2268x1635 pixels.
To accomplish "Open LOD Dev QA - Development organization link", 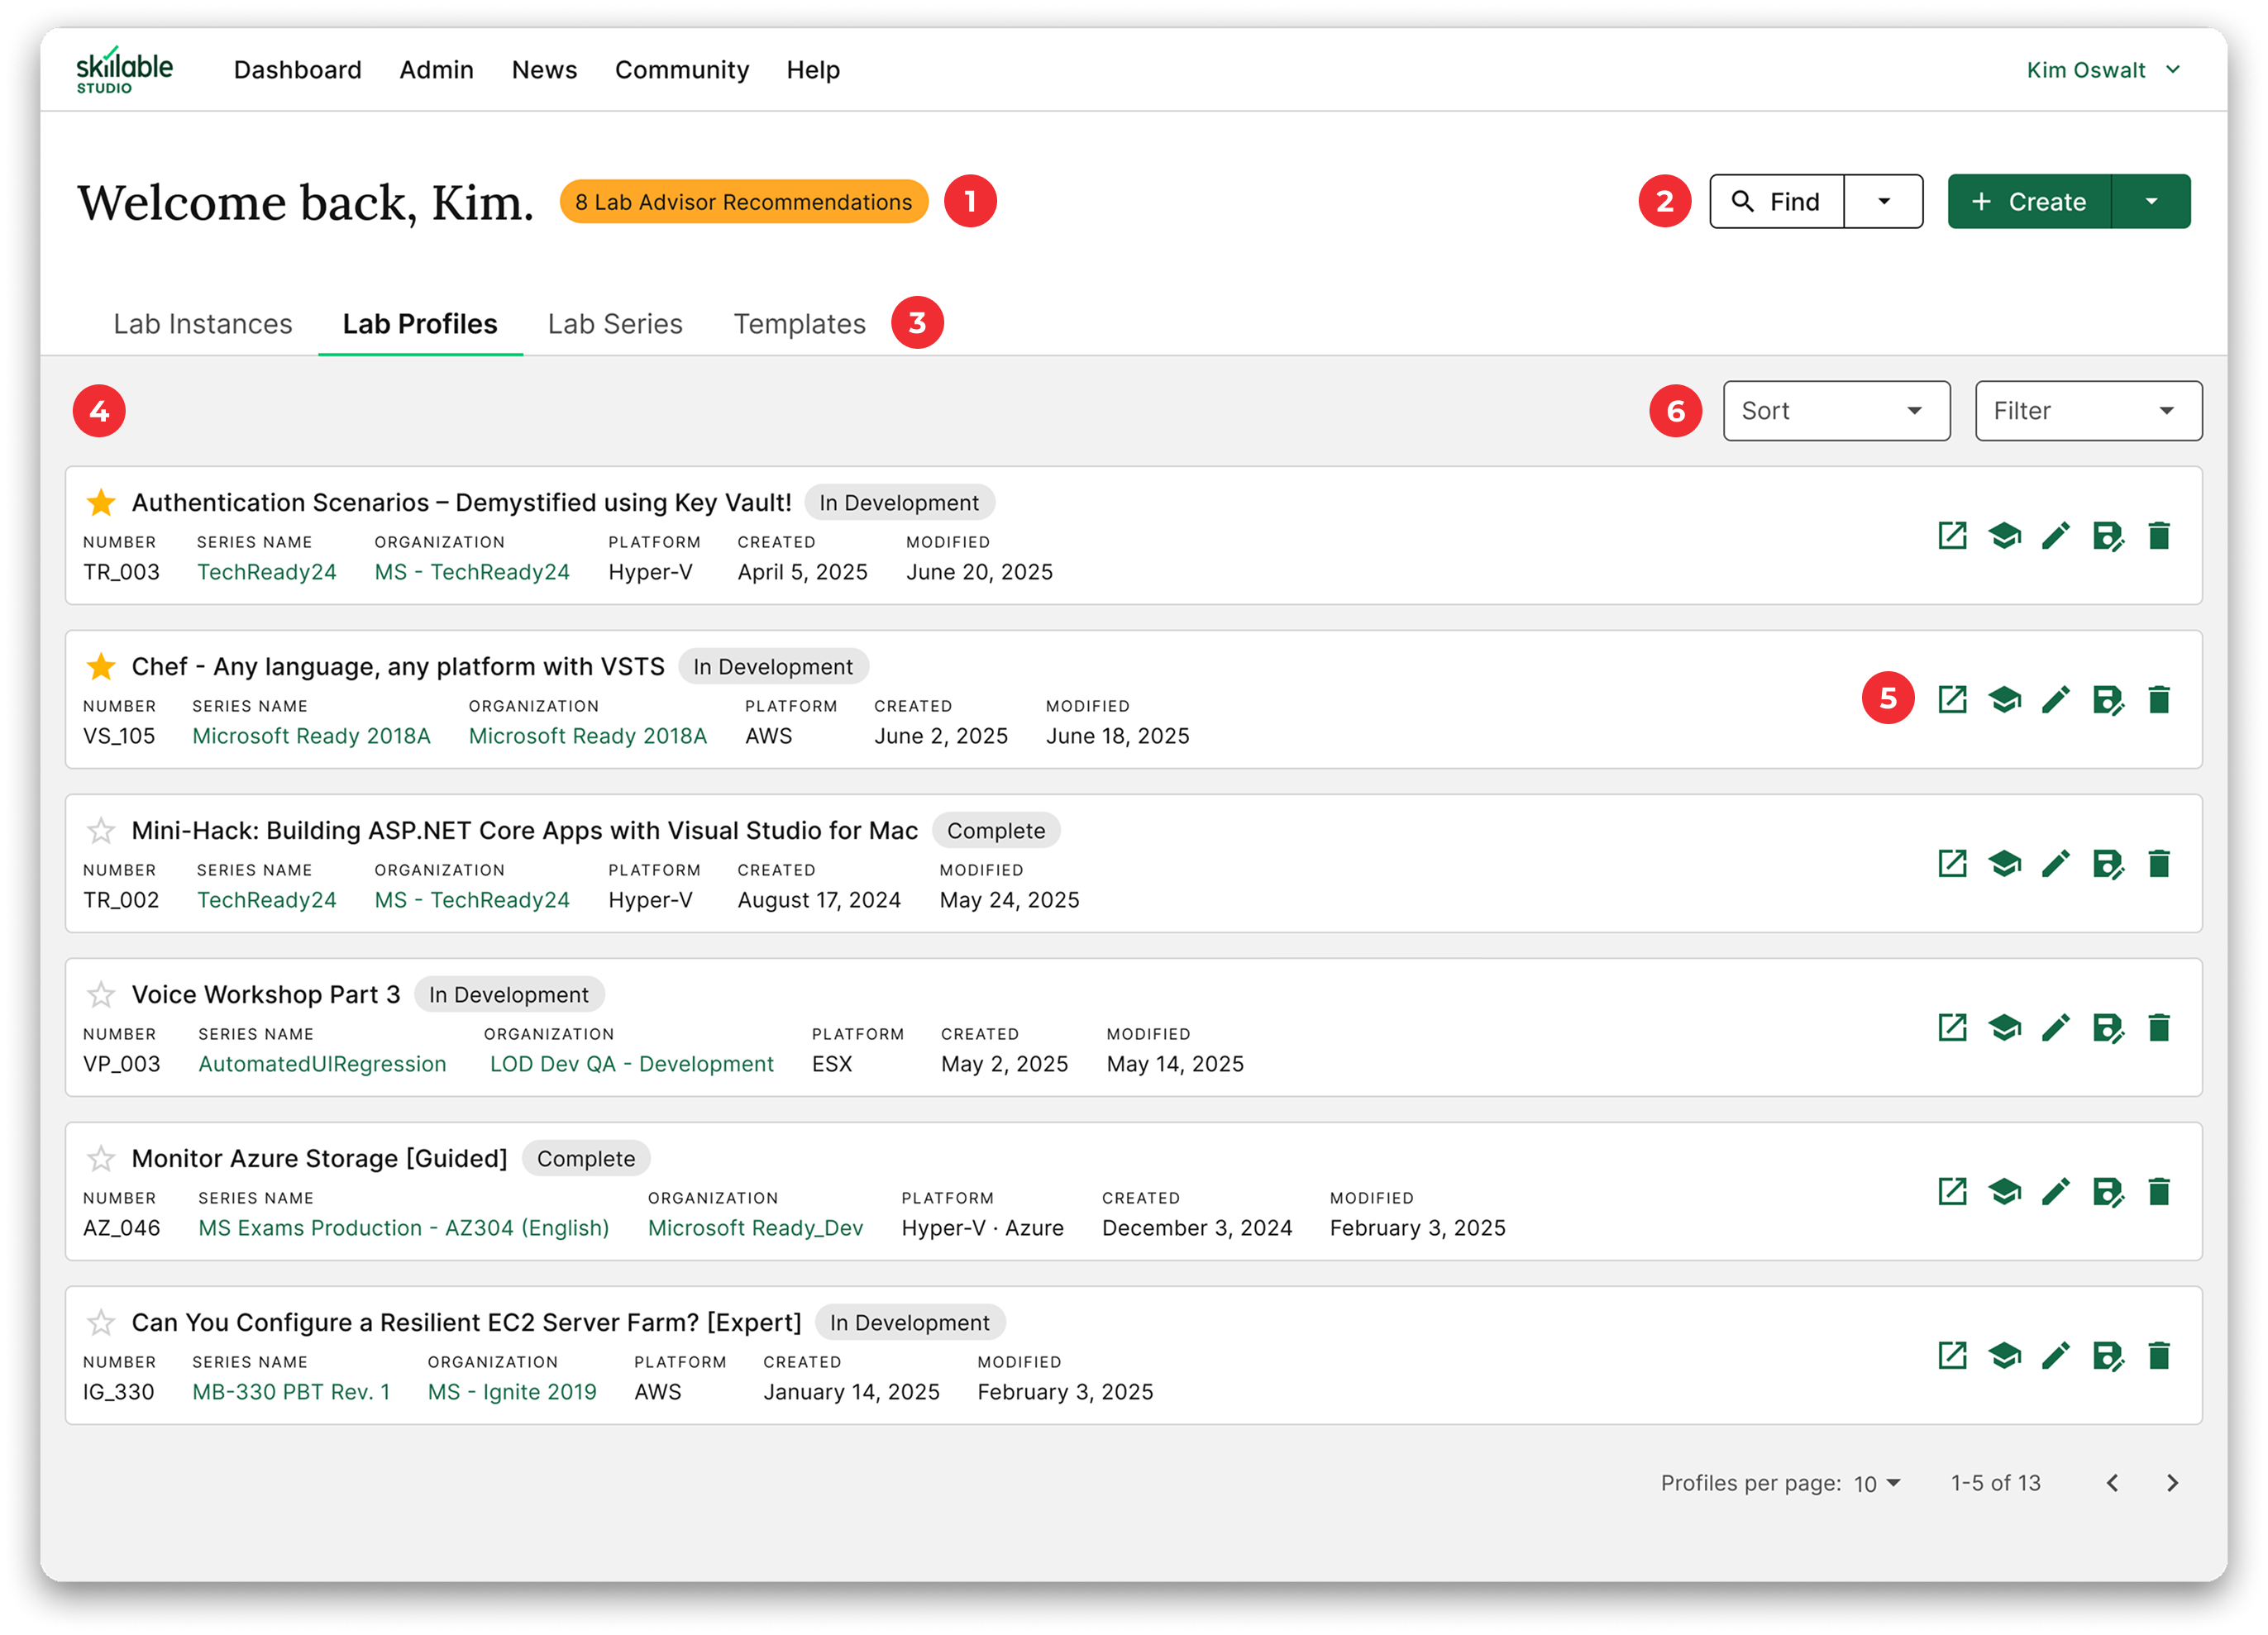I will [631, 1064].
